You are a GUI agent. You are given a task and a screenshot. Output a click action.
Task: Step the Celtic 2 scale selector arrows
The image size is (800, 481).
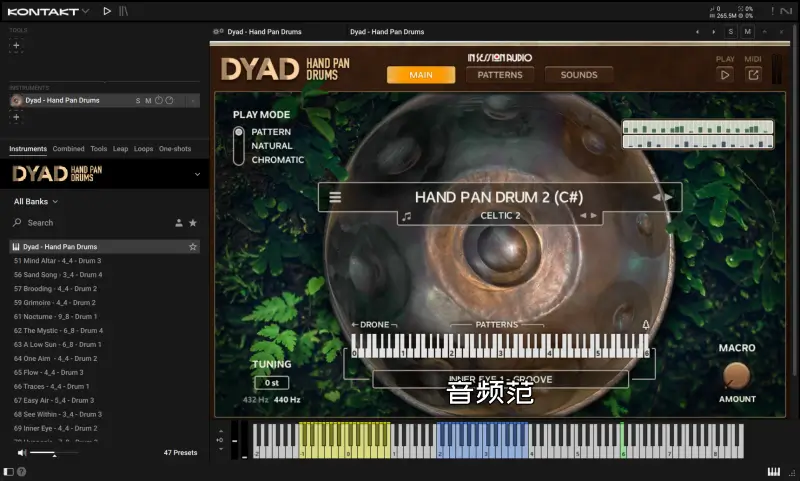(x=588, y=216)
